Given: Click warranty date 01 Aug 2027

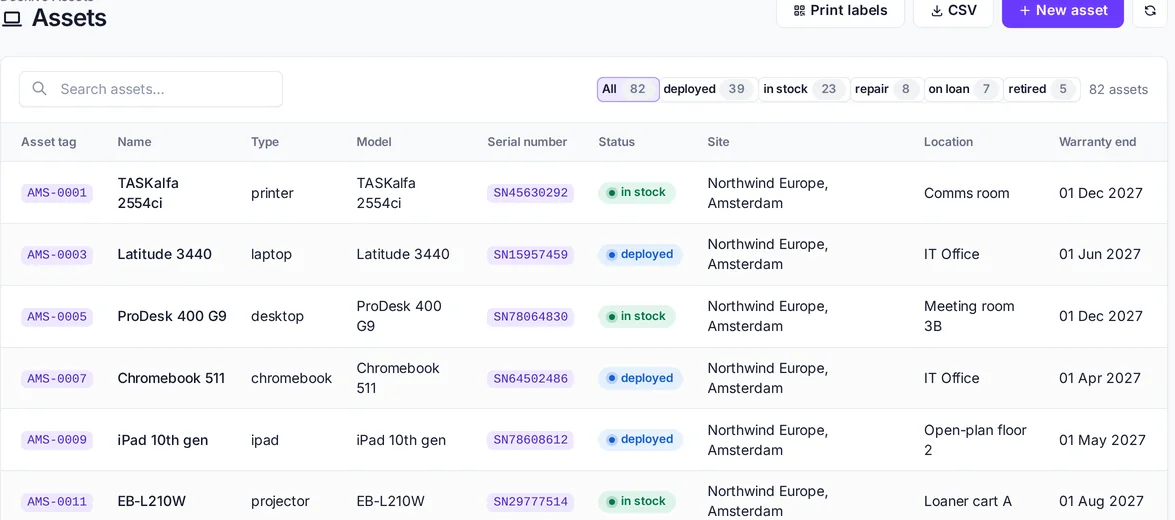Looking at the screenshot, I should pyautogui.click(x=1102, y=501).
